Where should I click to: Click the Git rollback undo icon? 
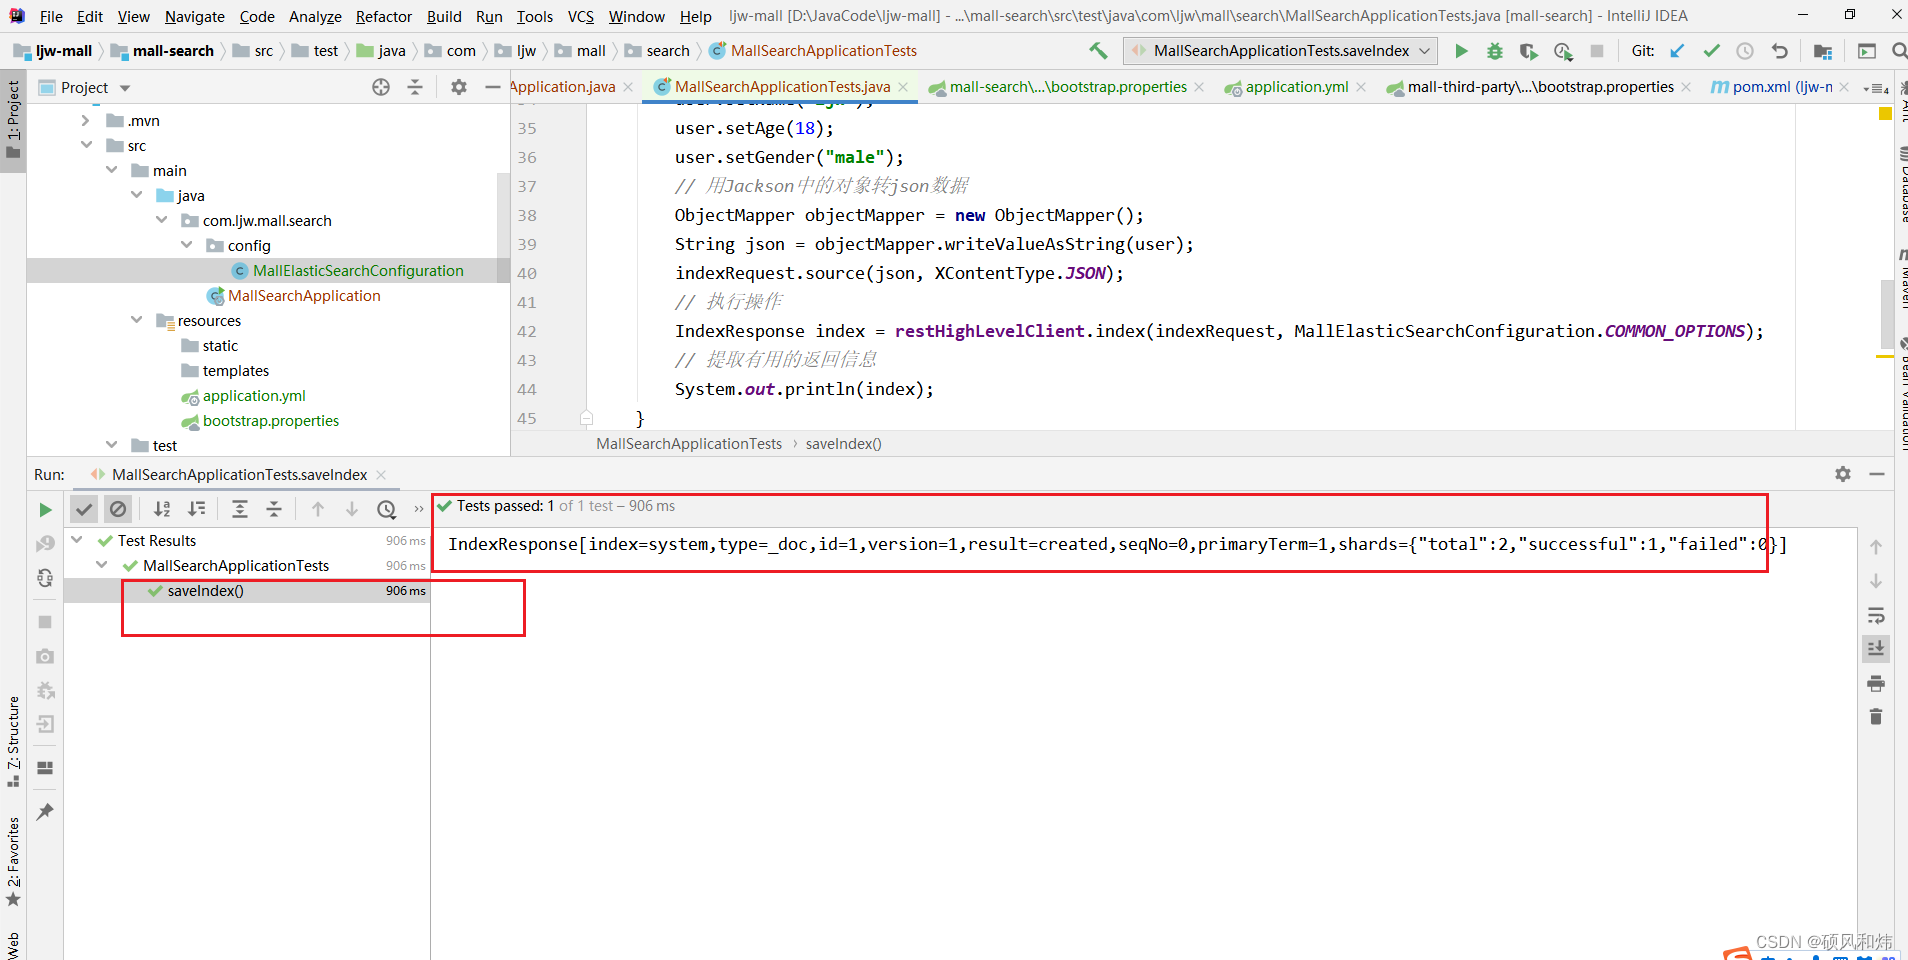click(1779, 51)
